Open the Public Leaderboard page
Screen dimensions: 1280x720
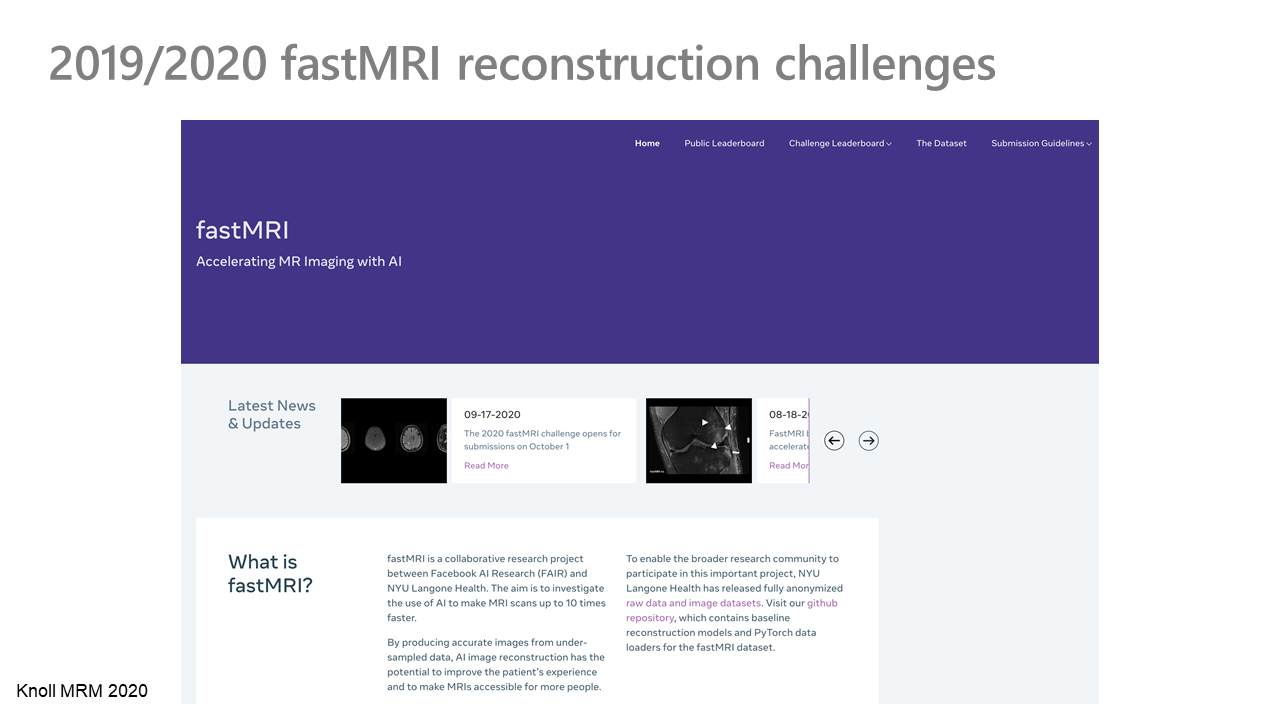pos(724,143)
